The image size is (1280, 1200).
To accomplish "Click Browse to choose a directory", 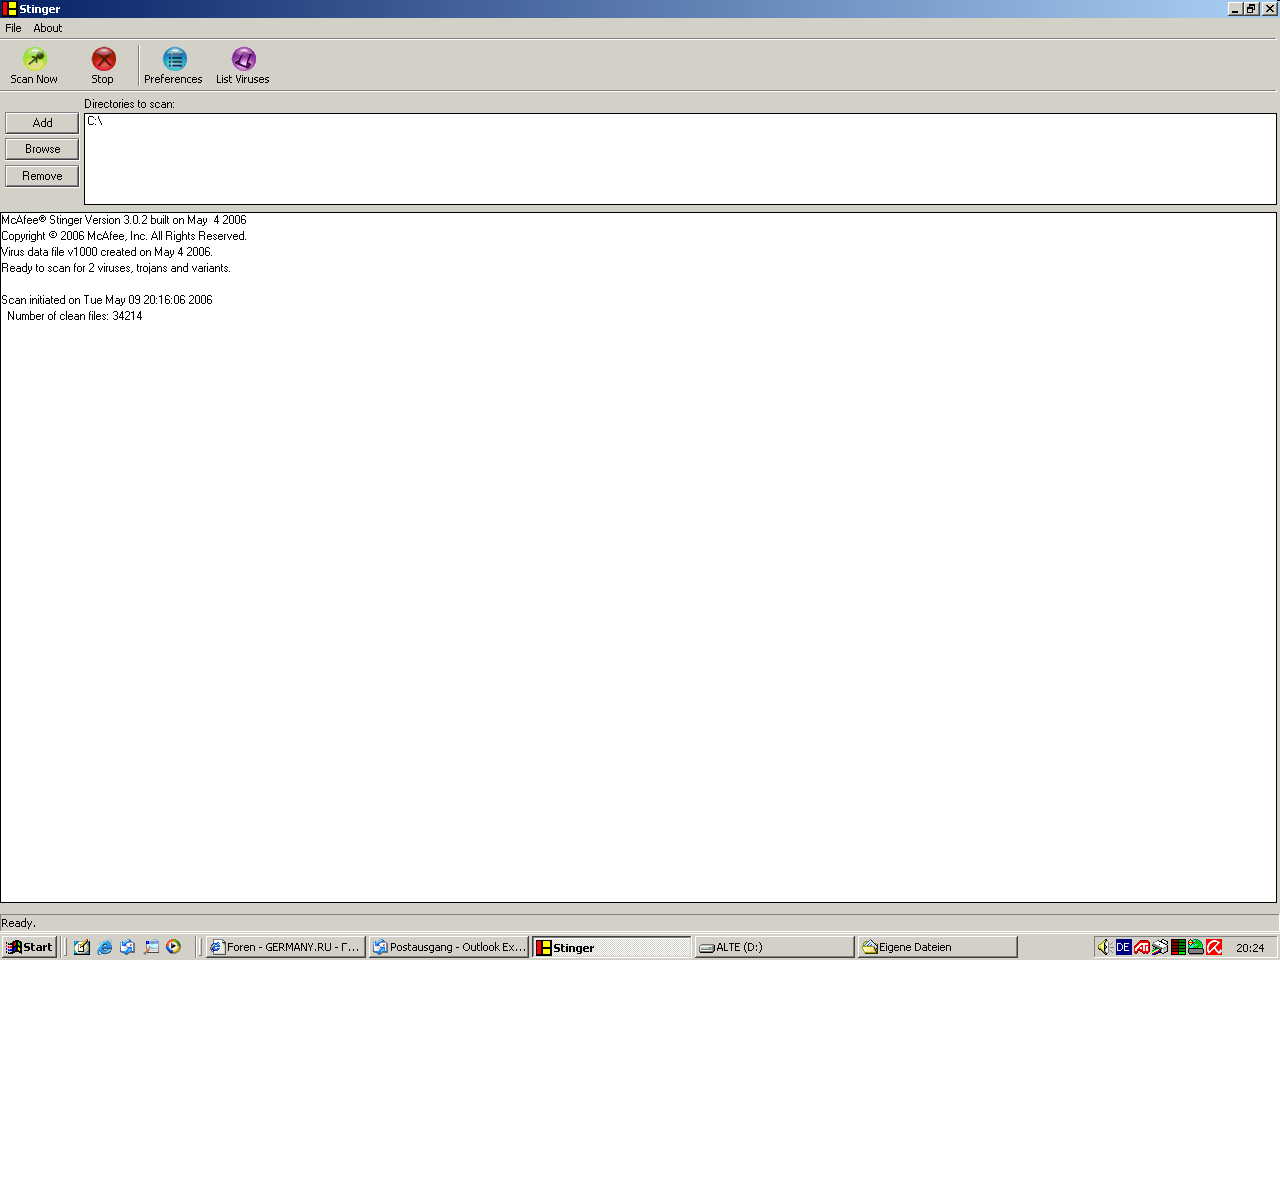I will pos(42,149).
